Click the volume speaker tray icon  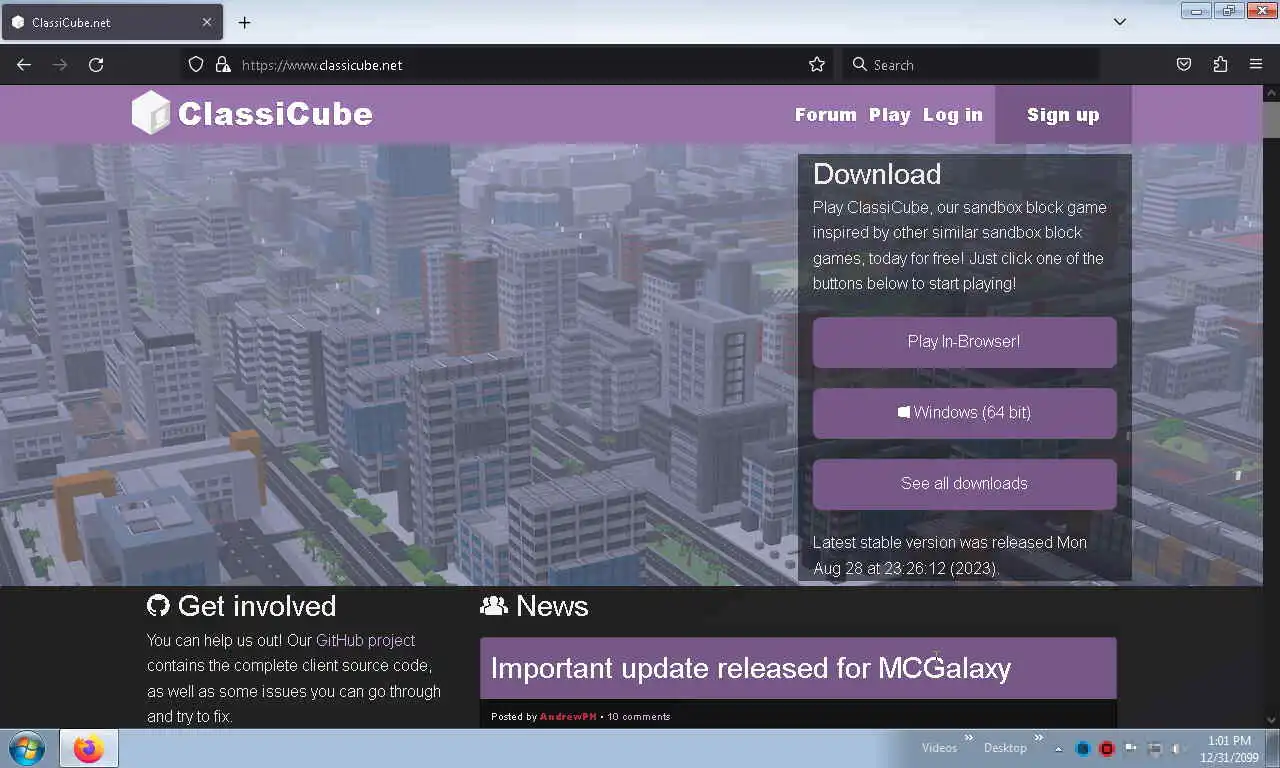pyautogui.click(x=1178, y=749)
